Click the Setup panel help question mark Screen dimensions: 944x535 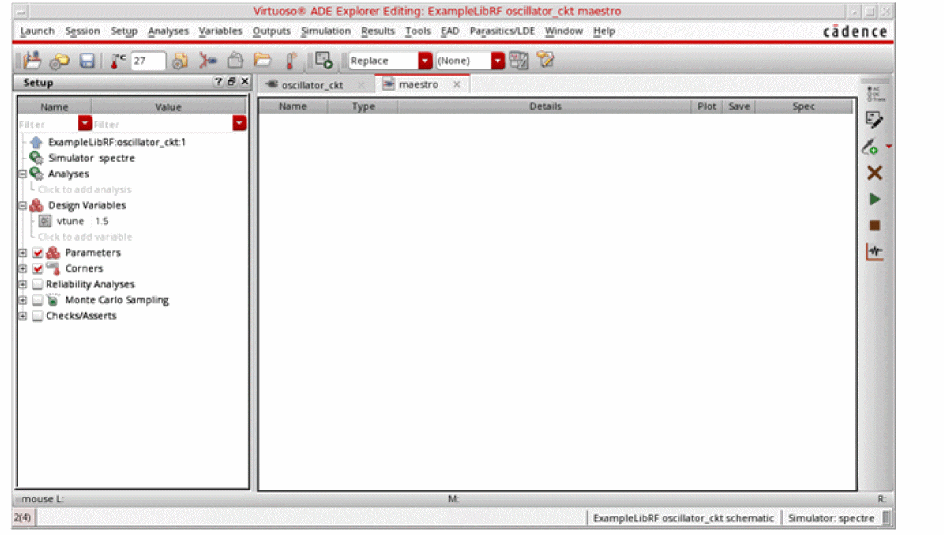tap(219, 81)
